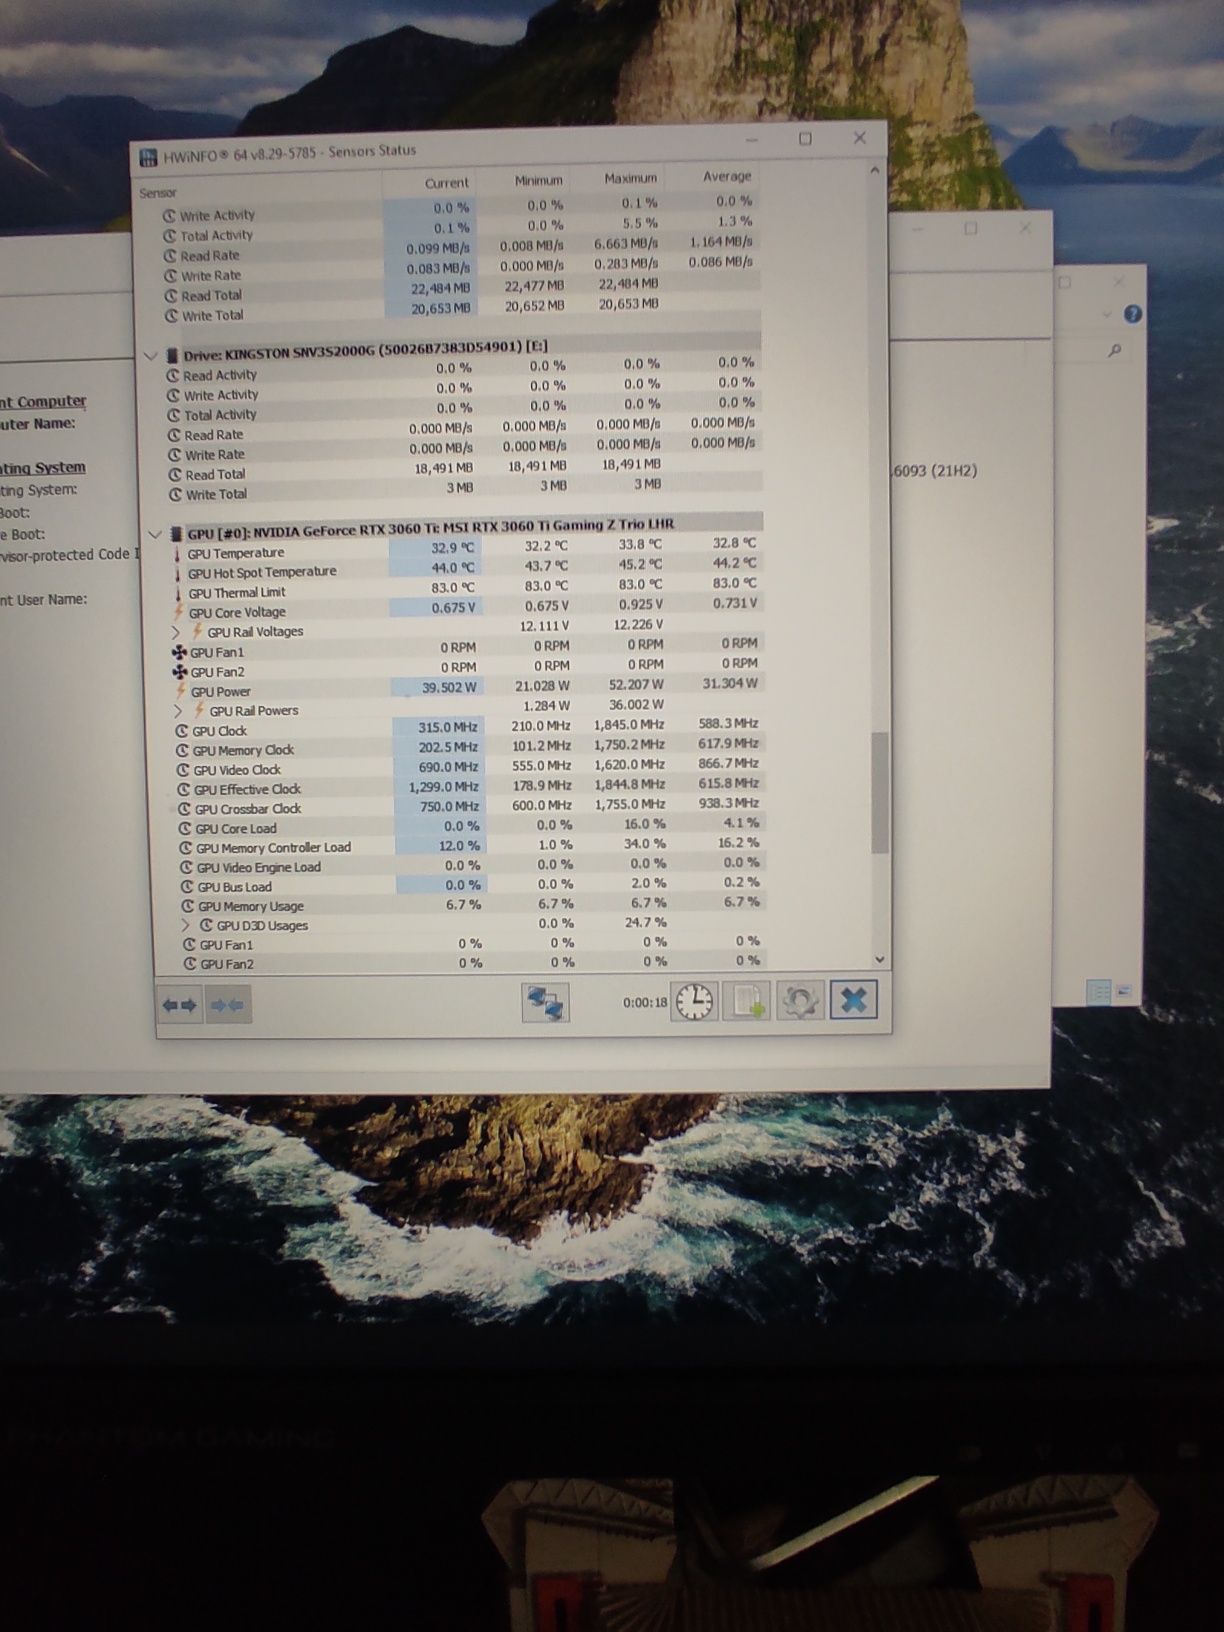Click the ribbon chevron in the background window
1224x1632 pixels.
coord(1106,314)
